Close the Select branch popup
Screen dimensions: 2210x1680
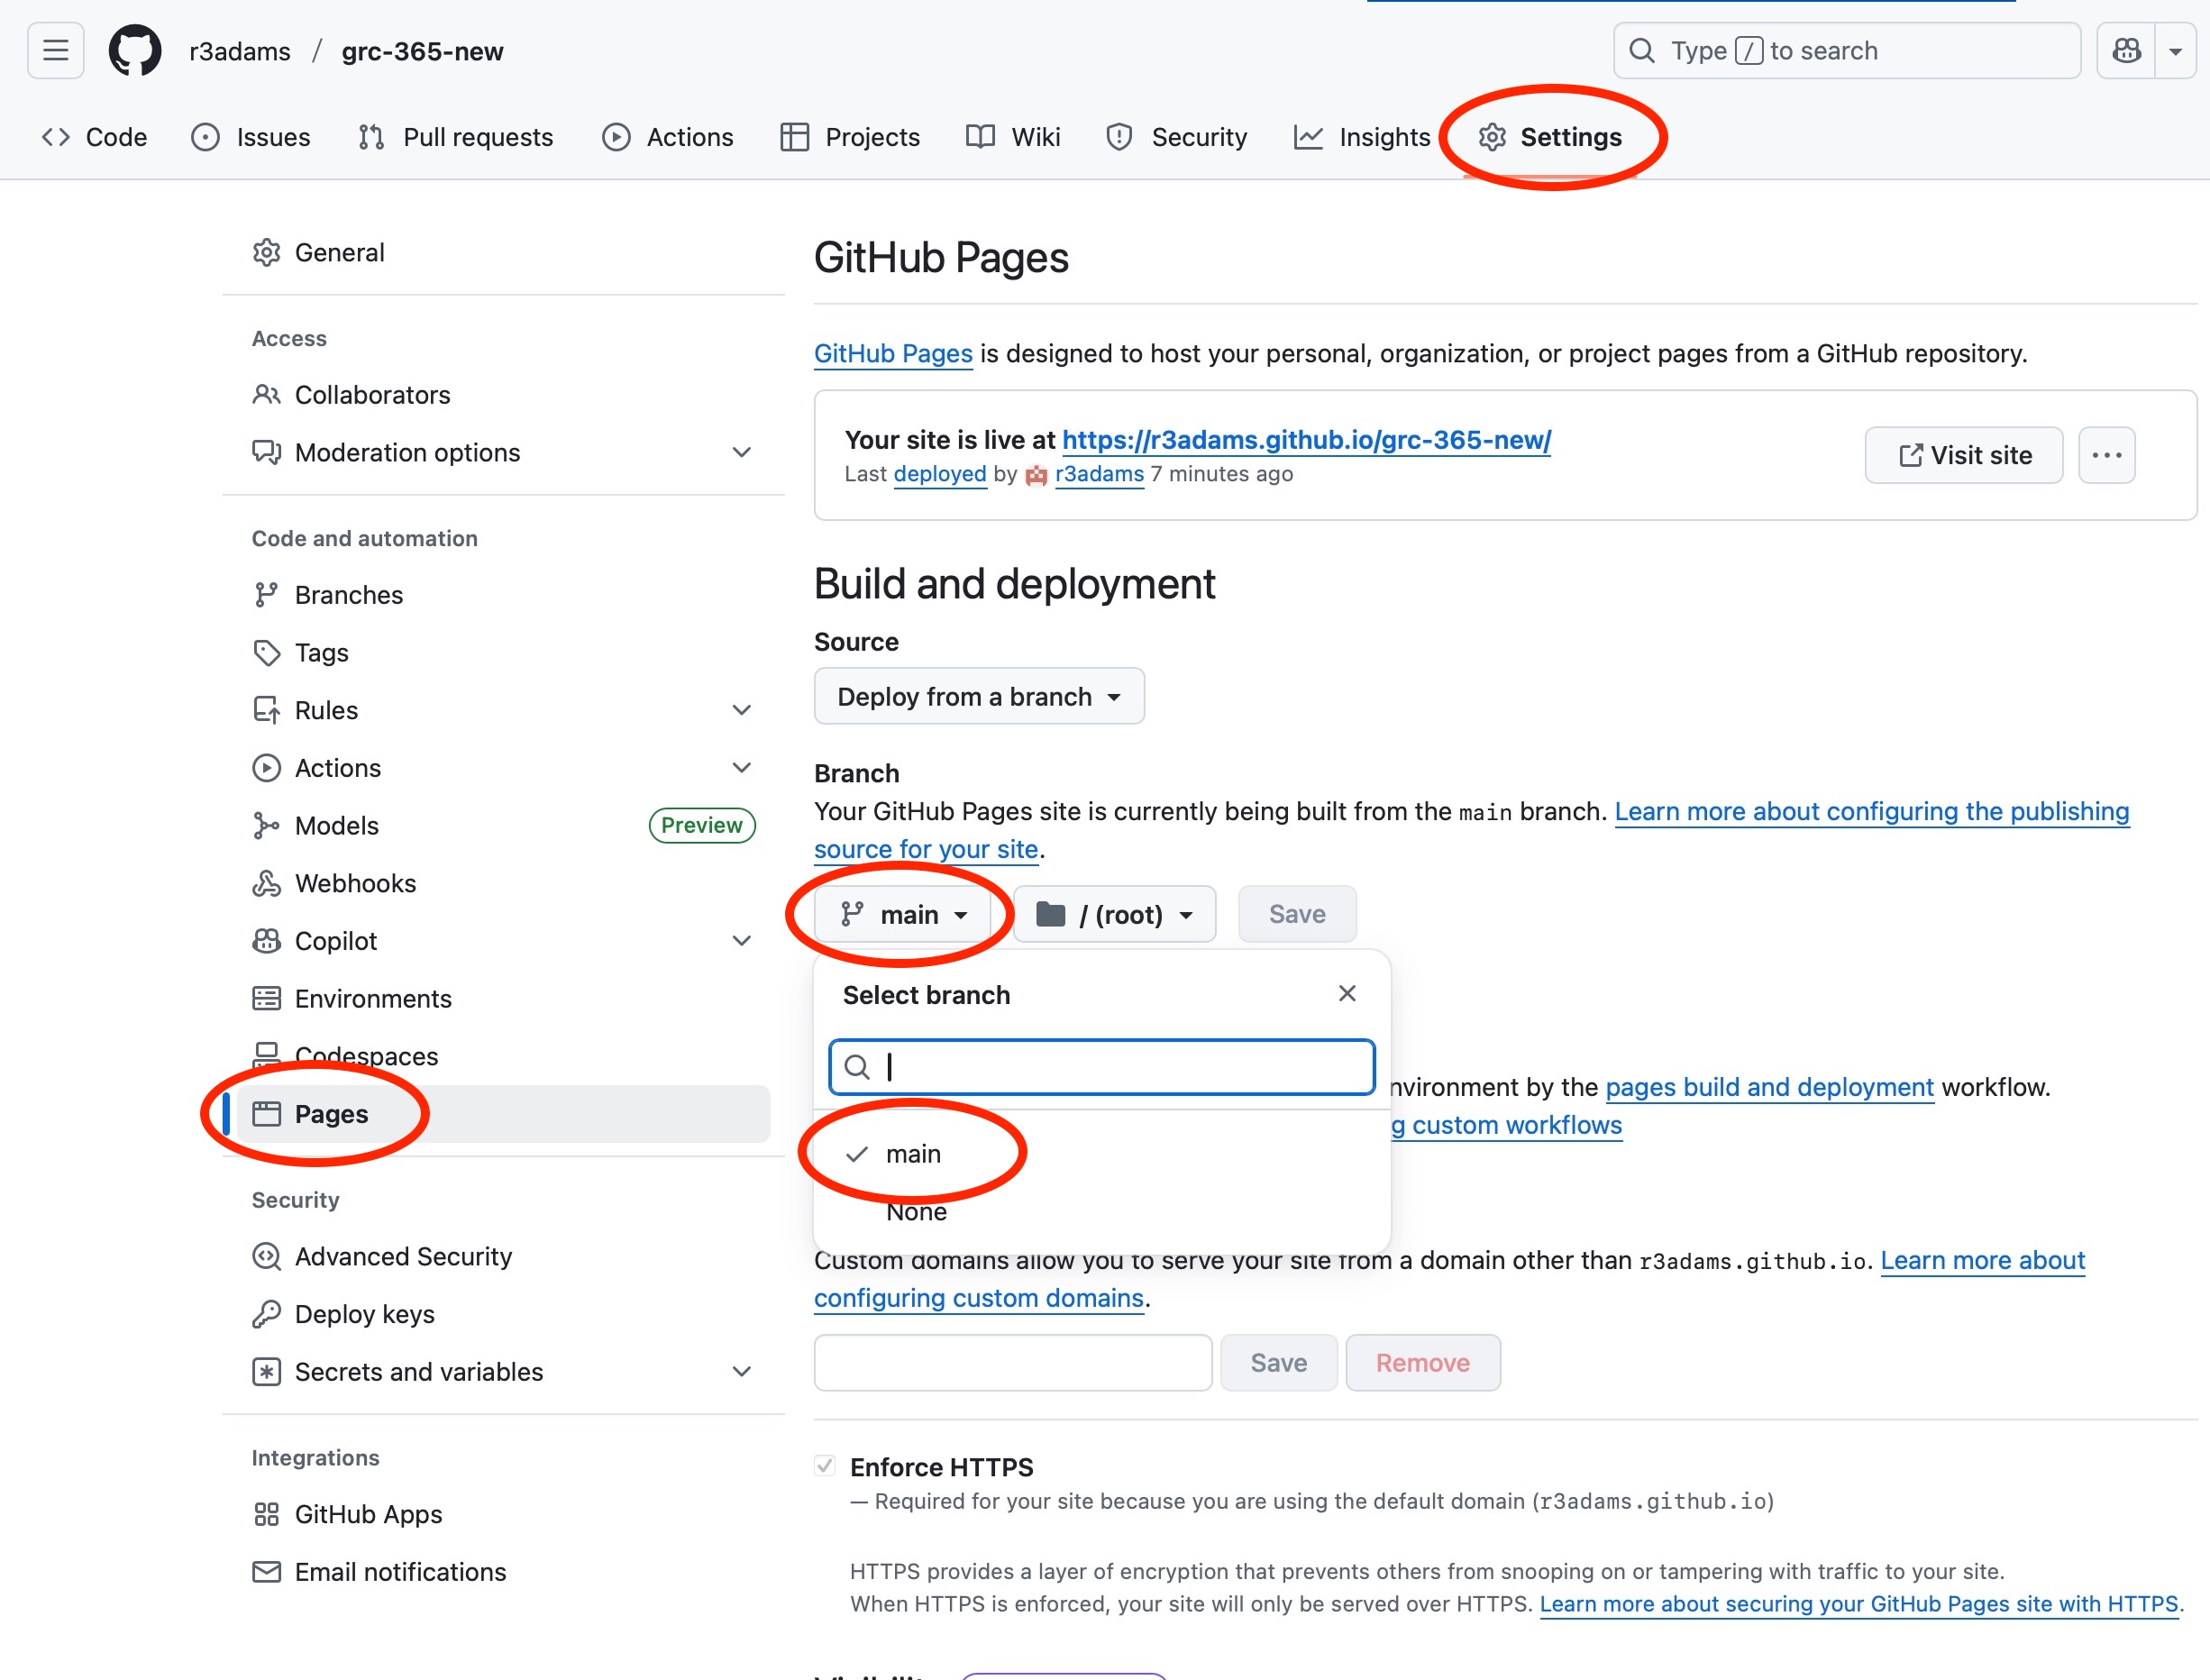1347,993
